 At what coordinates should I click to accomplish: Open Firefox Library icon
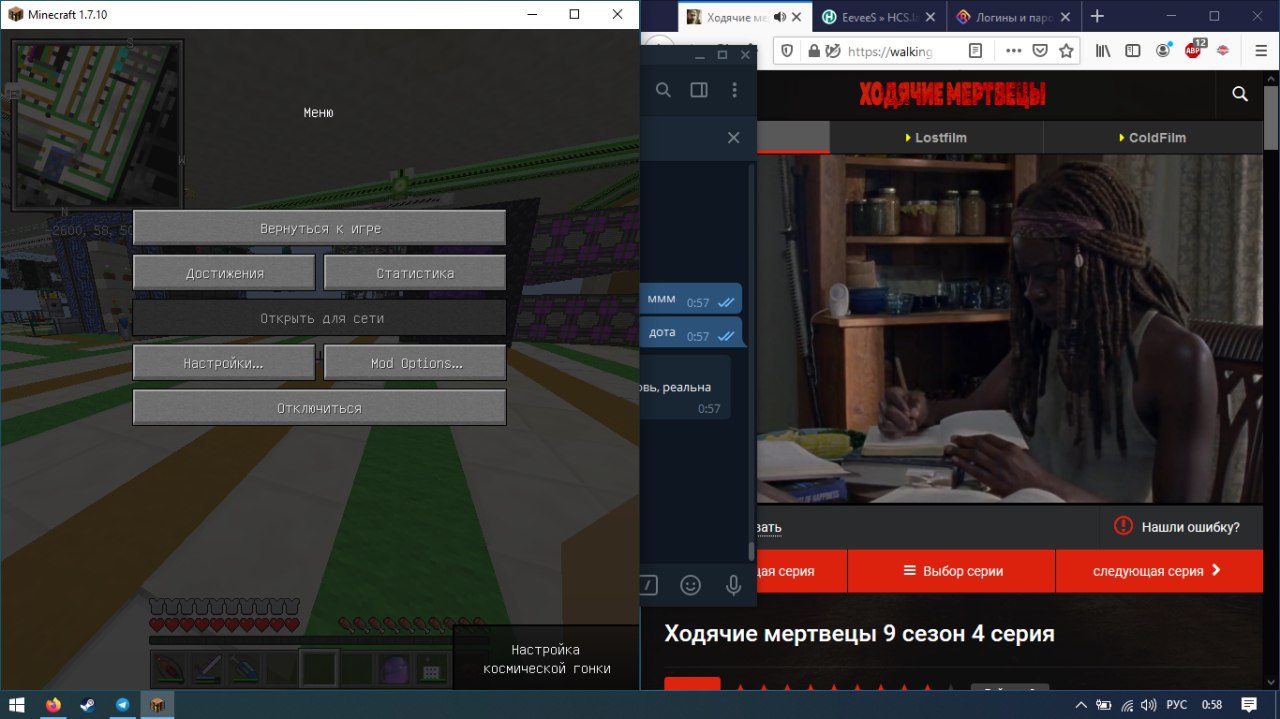tap(1104, 51)
